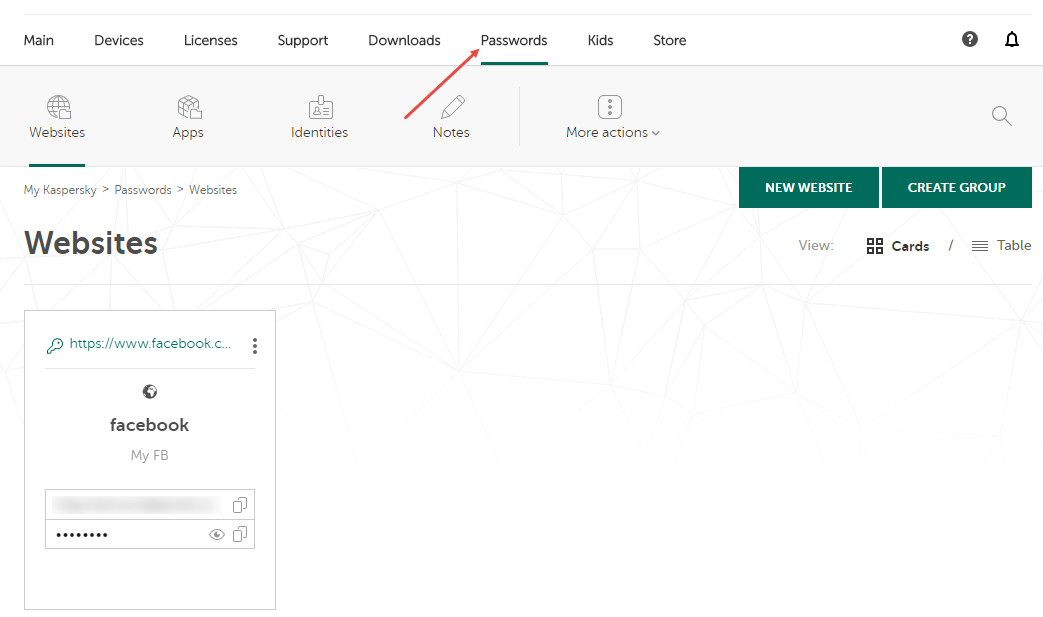Switch to Table view
1043x617 pixels.
pyautogui.click(x=1002, y=246)
